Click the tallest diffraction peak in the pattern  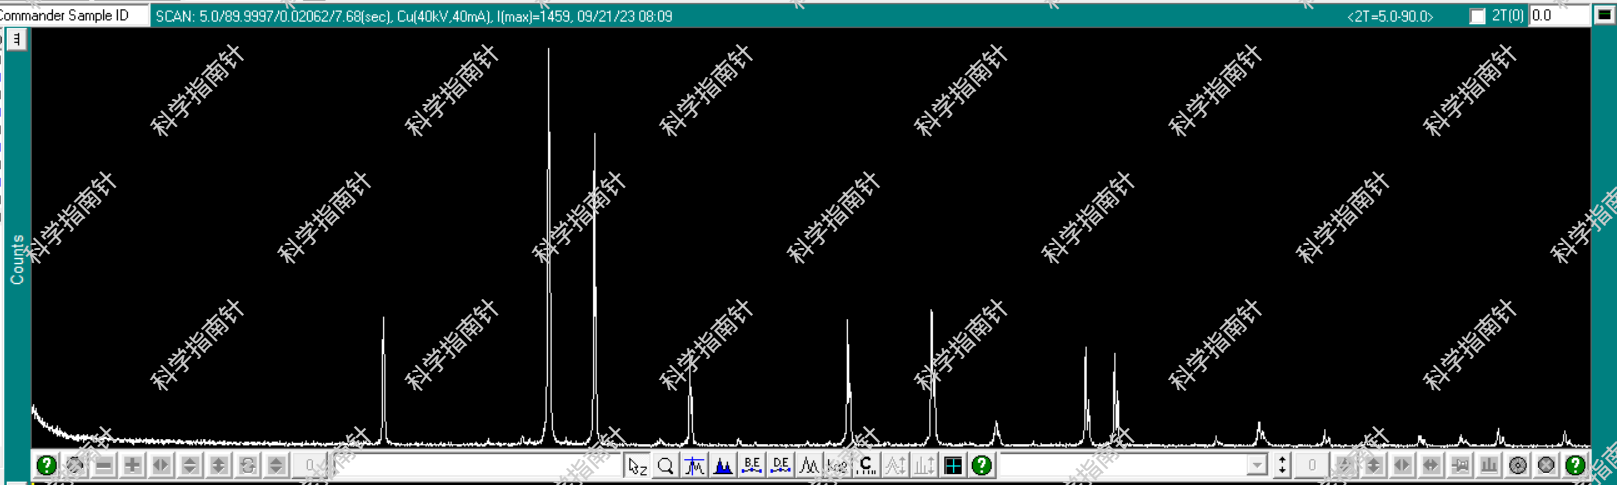tap(548, 60)
